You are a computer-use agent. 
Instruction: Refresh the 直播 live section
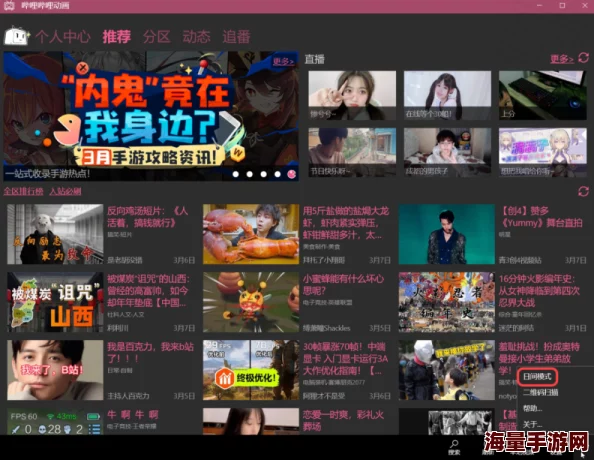coord(583,58)
